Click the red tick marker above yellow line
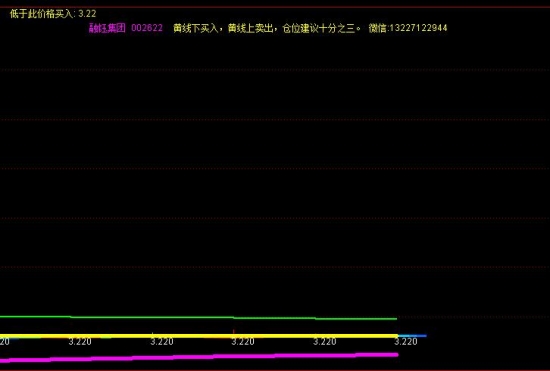The image size is (550, 371). coord(234,331)
